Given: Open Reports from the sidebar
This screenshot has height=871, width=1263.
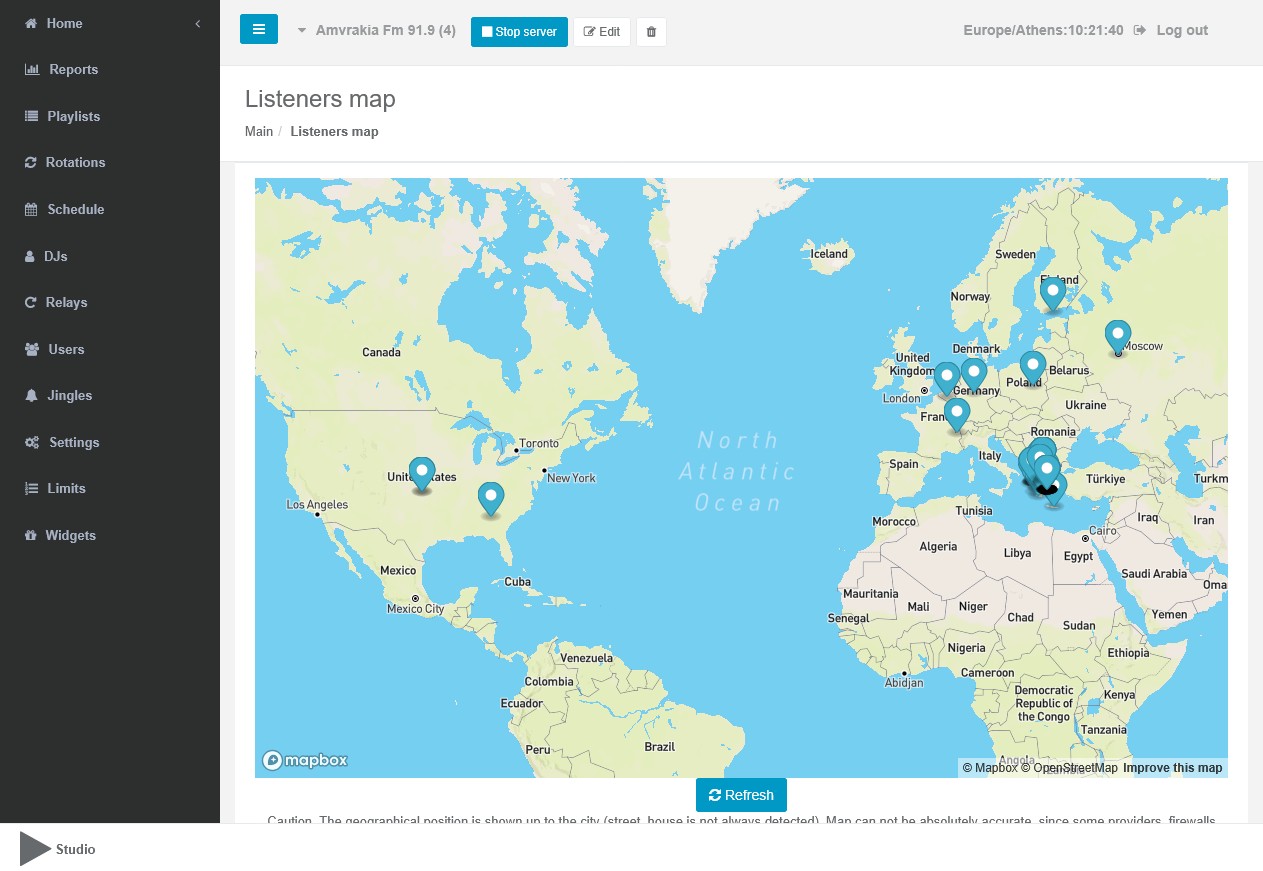Looking at the screenshot, I should 73,70.
